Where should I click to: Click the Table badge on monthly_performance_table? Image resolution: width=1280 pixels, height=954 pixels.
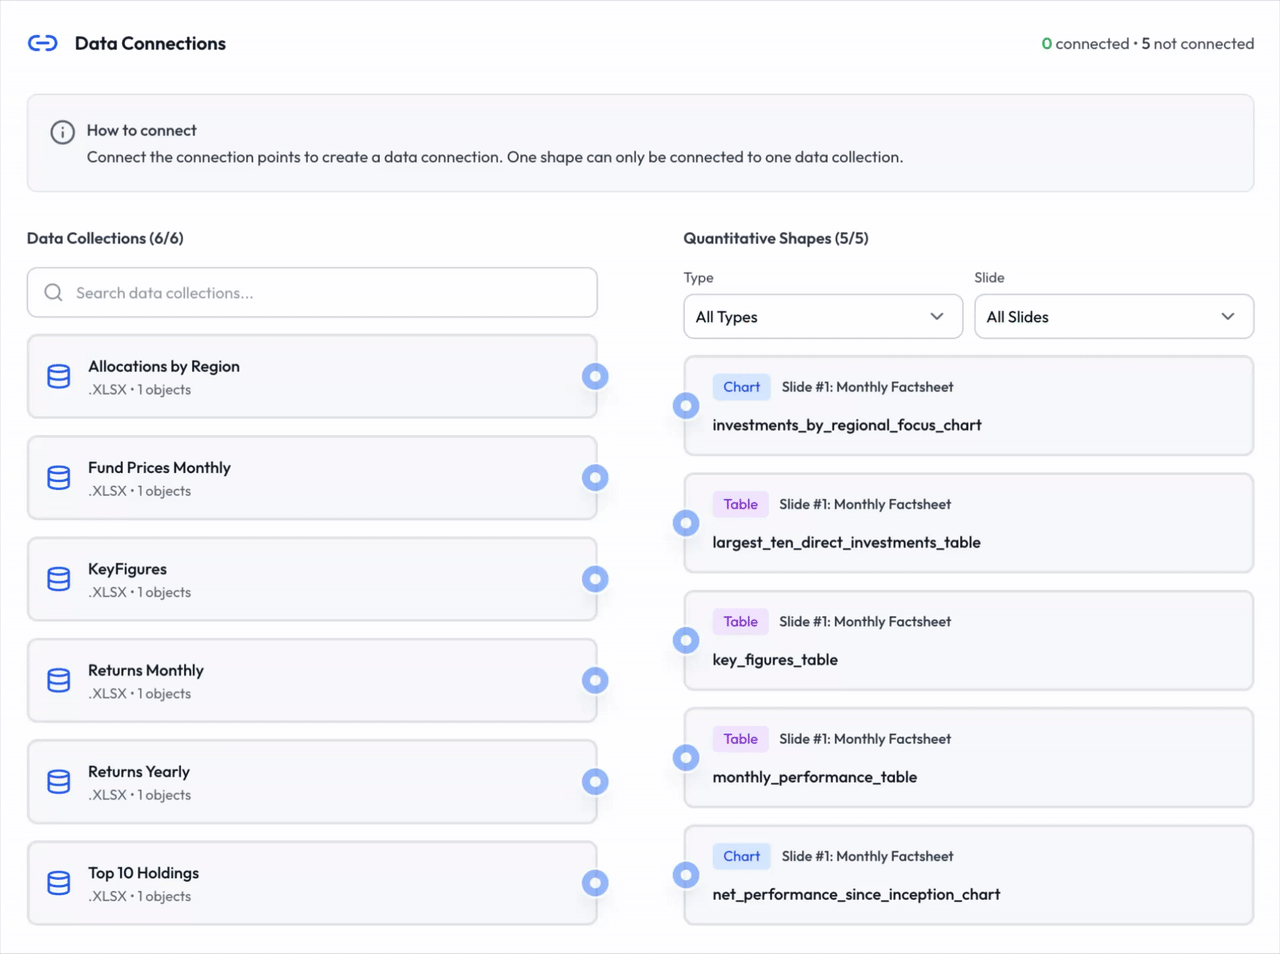pos(740,738)
